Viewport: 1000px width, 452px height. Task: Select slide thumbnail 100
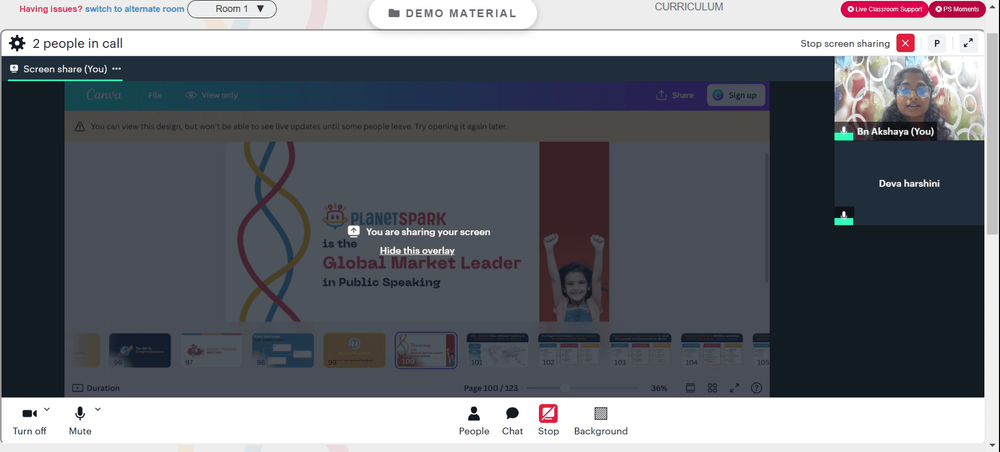click(x=426, y=350)
